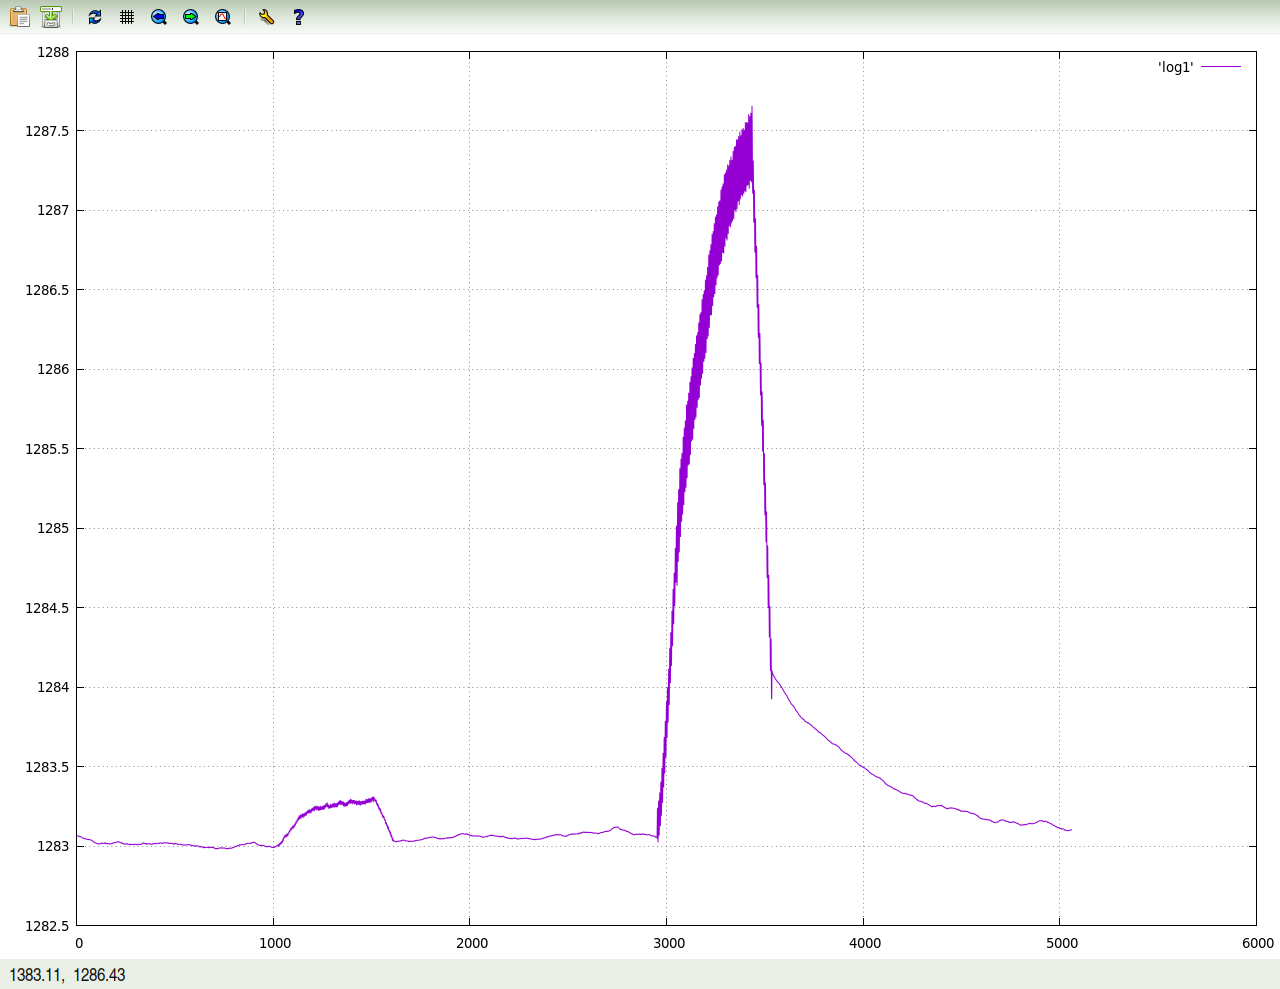Click the y-axis label 1287.5
The height and width of the screenshot is (989, 1280).
pyautogui.click(x=47, y=131)
